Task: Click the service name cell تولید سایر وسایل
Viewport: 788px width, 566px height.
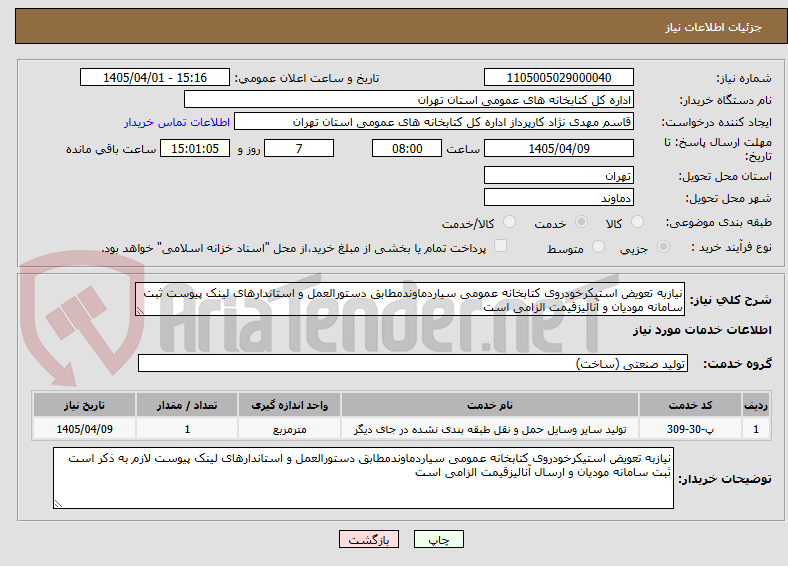Action: pos(490,429)
